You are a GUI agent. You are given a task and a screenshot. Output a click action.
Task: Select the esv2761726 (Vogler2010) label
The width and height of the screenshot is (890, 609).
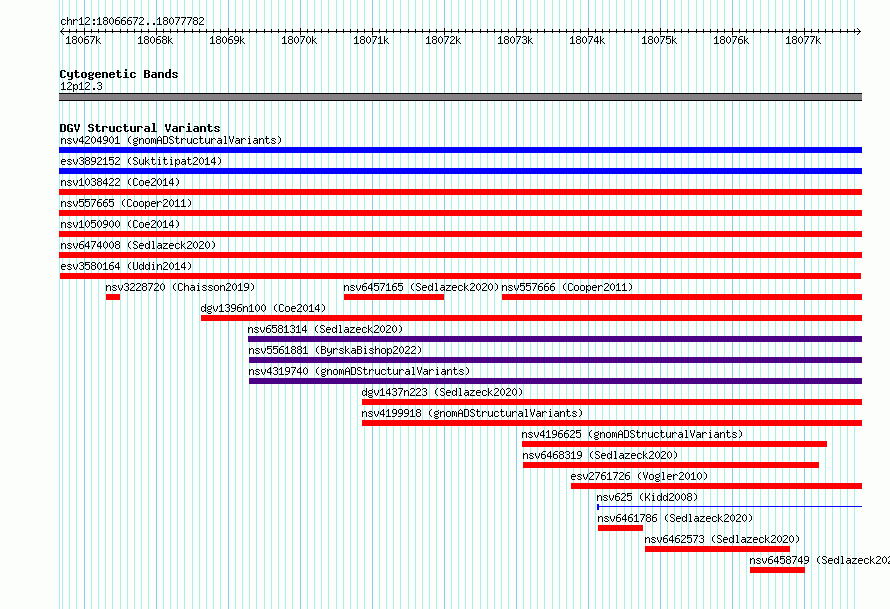pyautogui.click(x=639, y=476)
